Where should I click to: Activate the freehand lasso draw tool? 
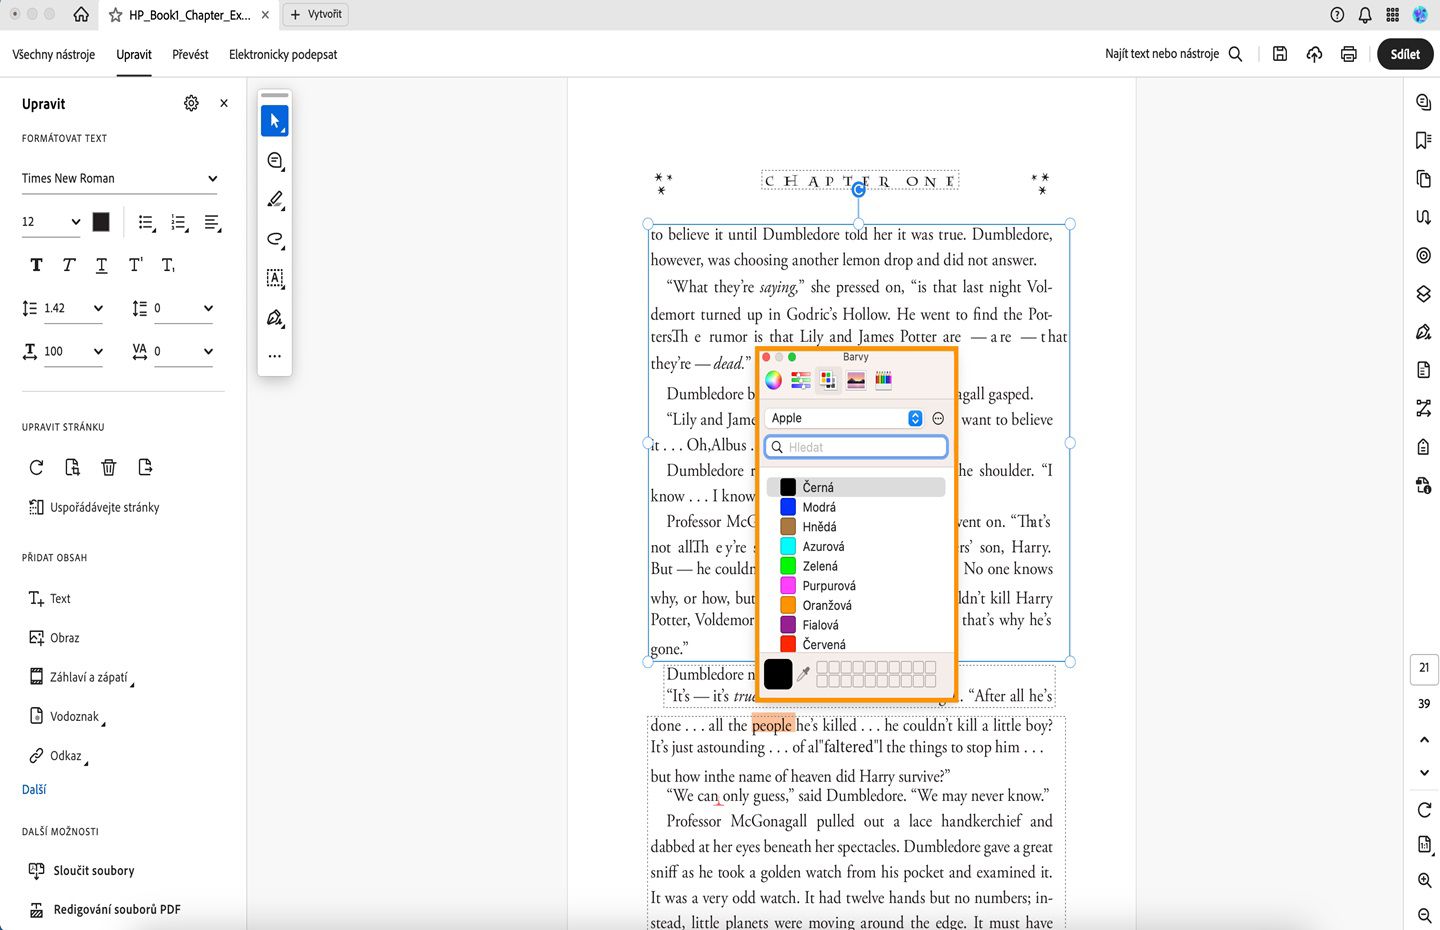(x=275, y=239)
